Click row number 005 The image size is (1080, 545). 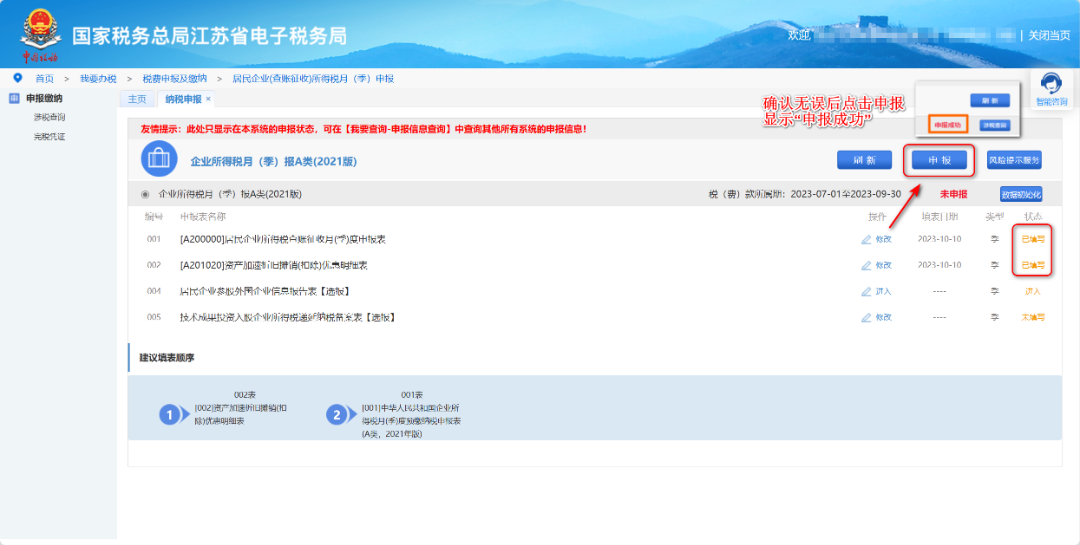tap(153, 318)
